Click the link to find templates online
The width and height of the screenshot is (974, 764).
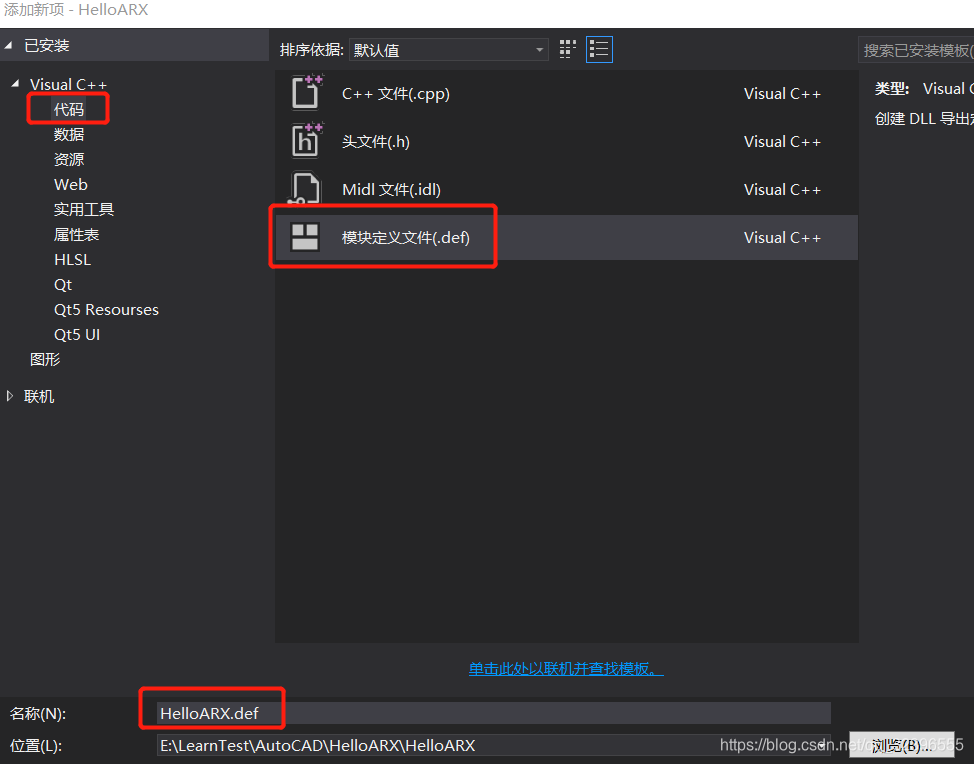coord(566,668)
